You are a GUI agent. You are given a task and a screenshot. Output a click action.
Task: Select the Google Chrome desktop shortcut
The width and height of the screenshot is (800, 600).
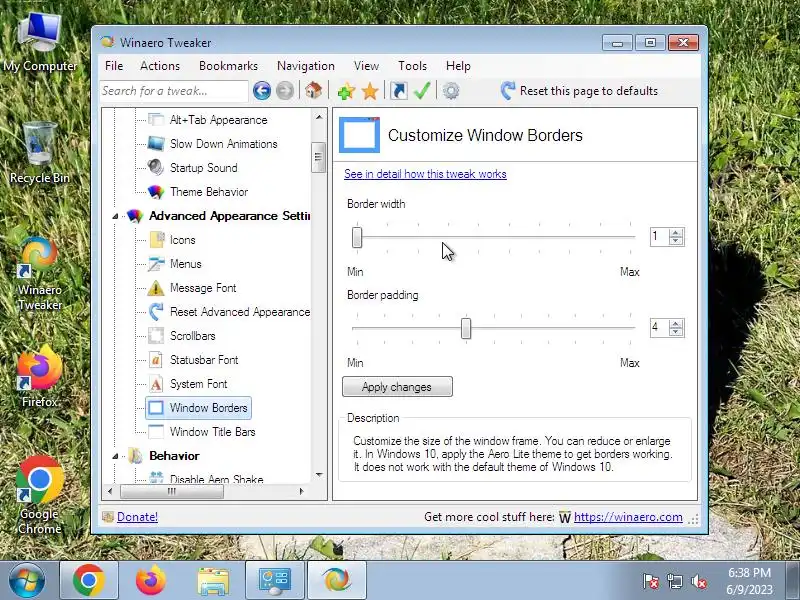click(x=39, y=496)
